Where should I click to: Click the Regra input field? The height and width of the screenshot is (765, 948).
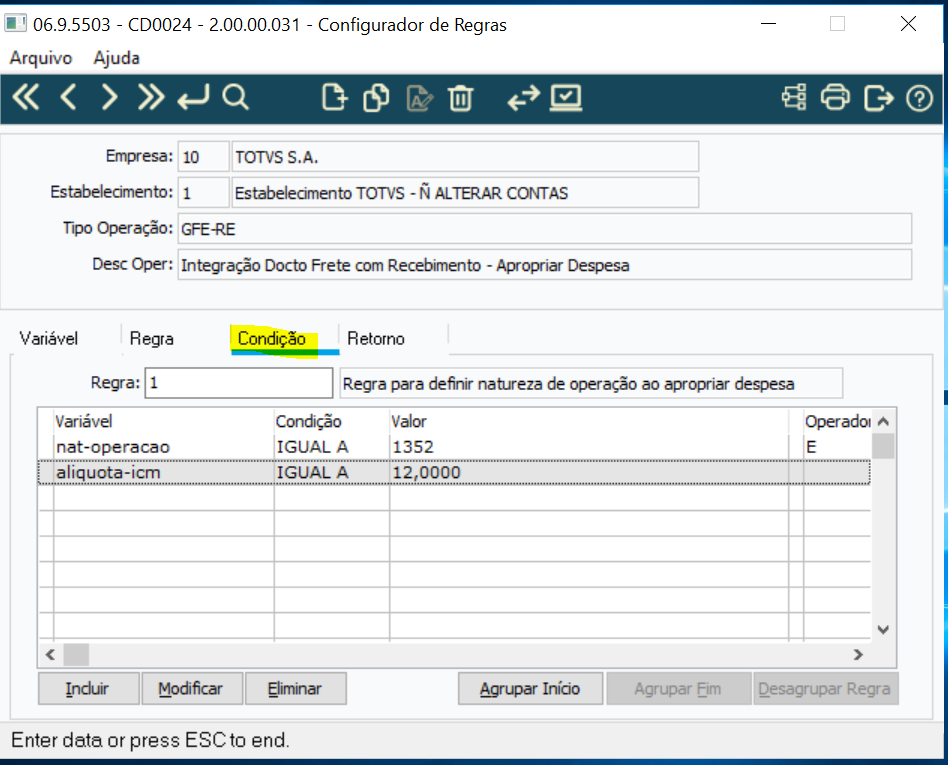click(x=238, y=382)
